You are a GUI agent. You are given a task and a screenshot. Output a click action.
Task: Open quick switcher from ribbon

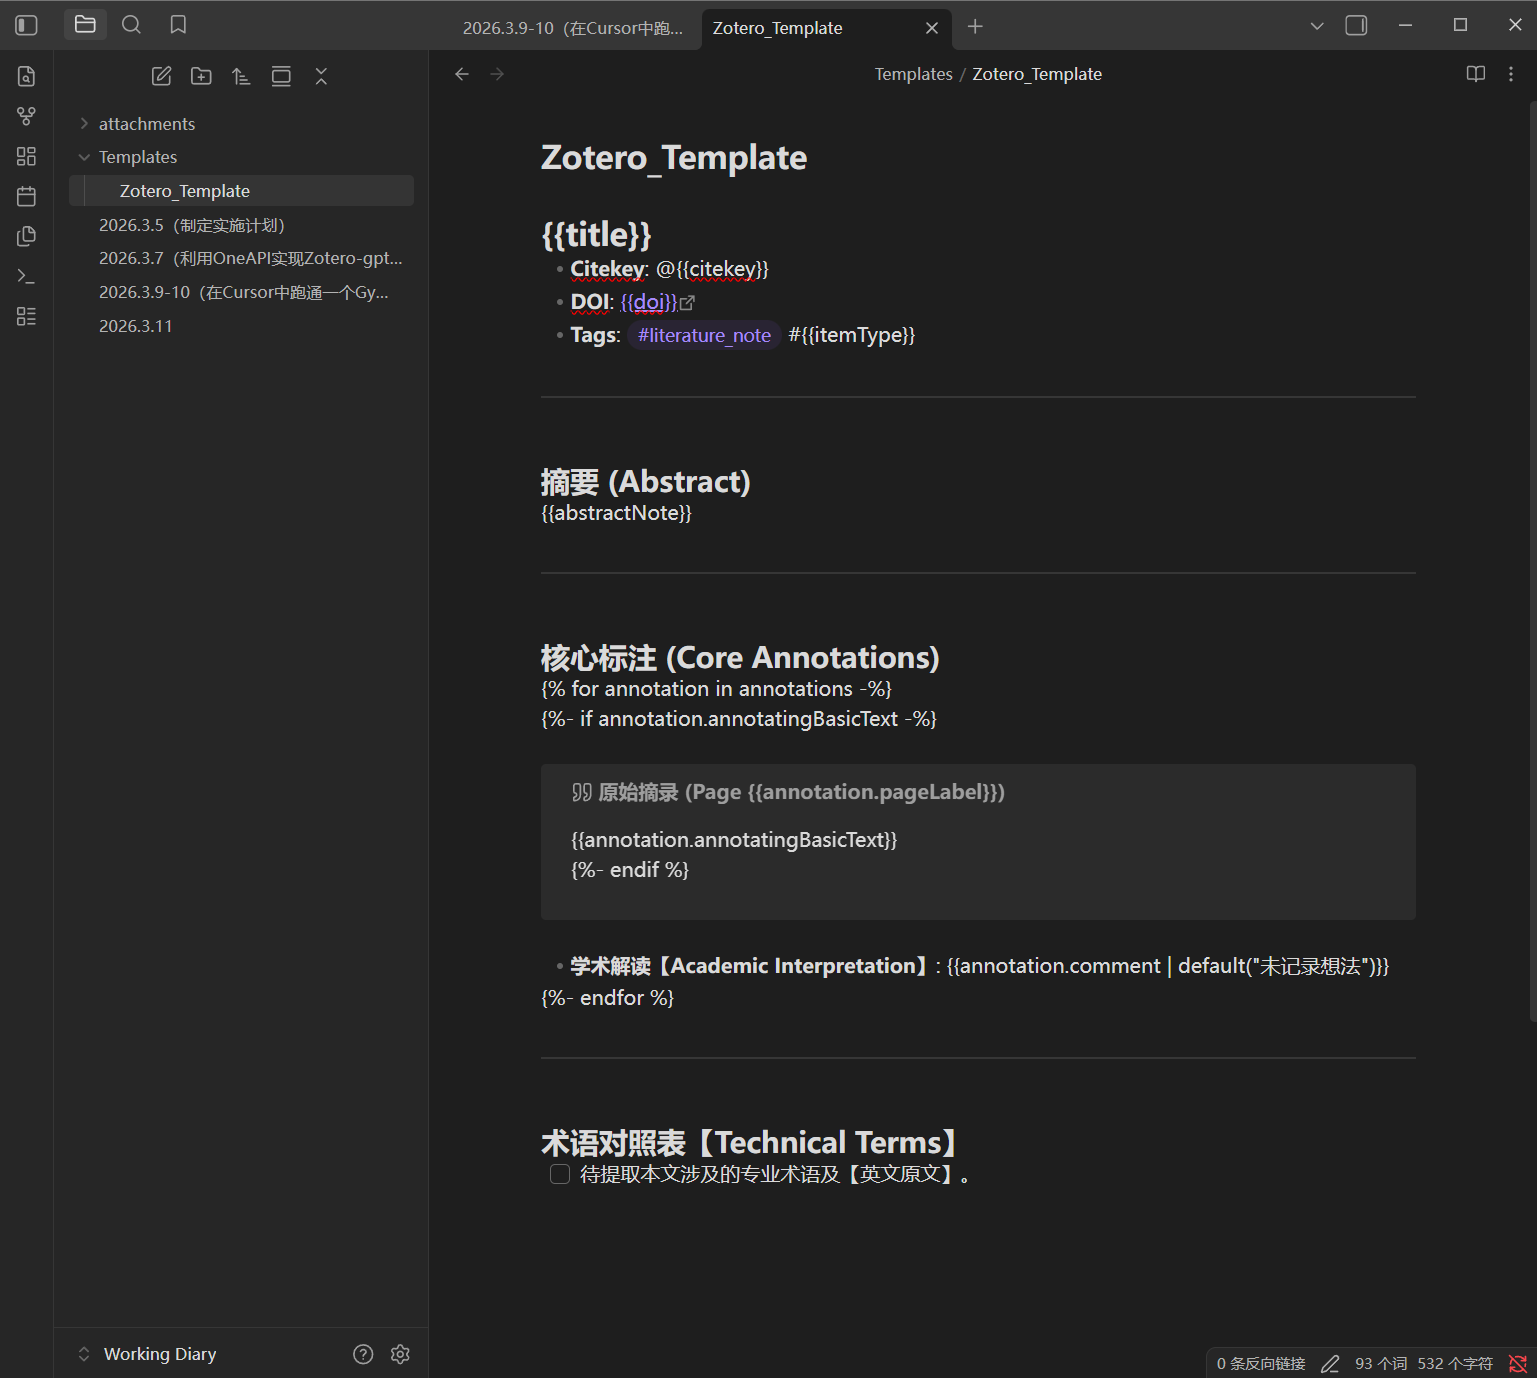coord(27,76)
